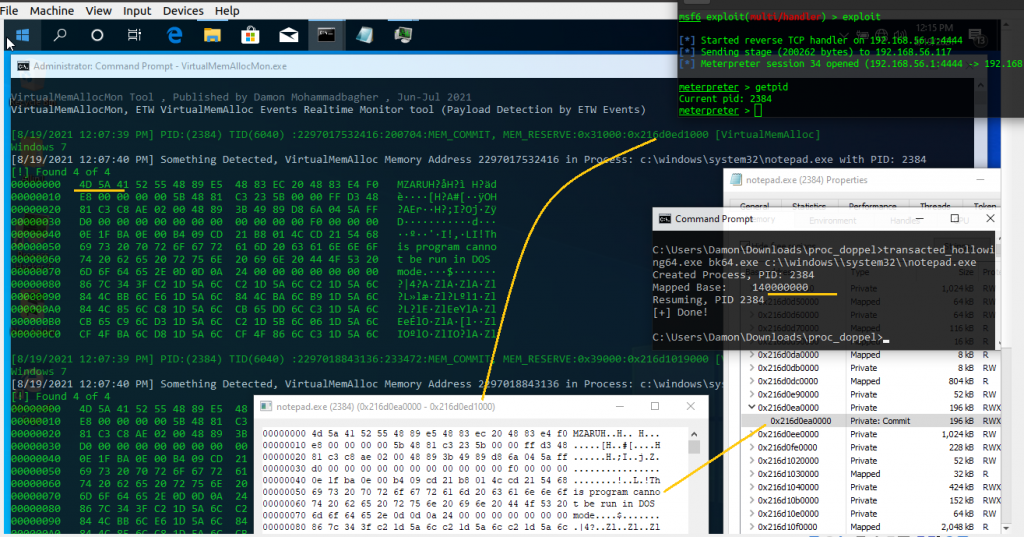Screen dimensions: 1024x537
Task: Minimize small Command Prompt window
Action: click(x=920, y=219)
